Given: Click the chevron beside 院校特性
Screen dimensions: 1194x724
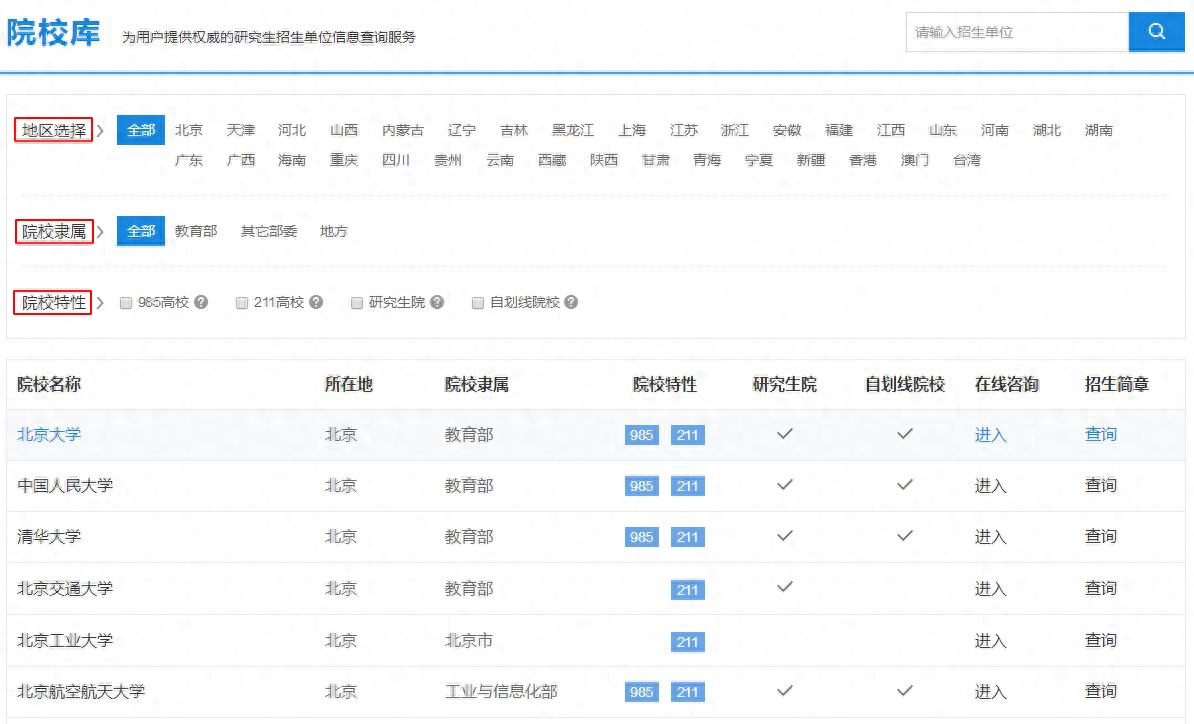Looking at the screenshot, I should 100,302.
